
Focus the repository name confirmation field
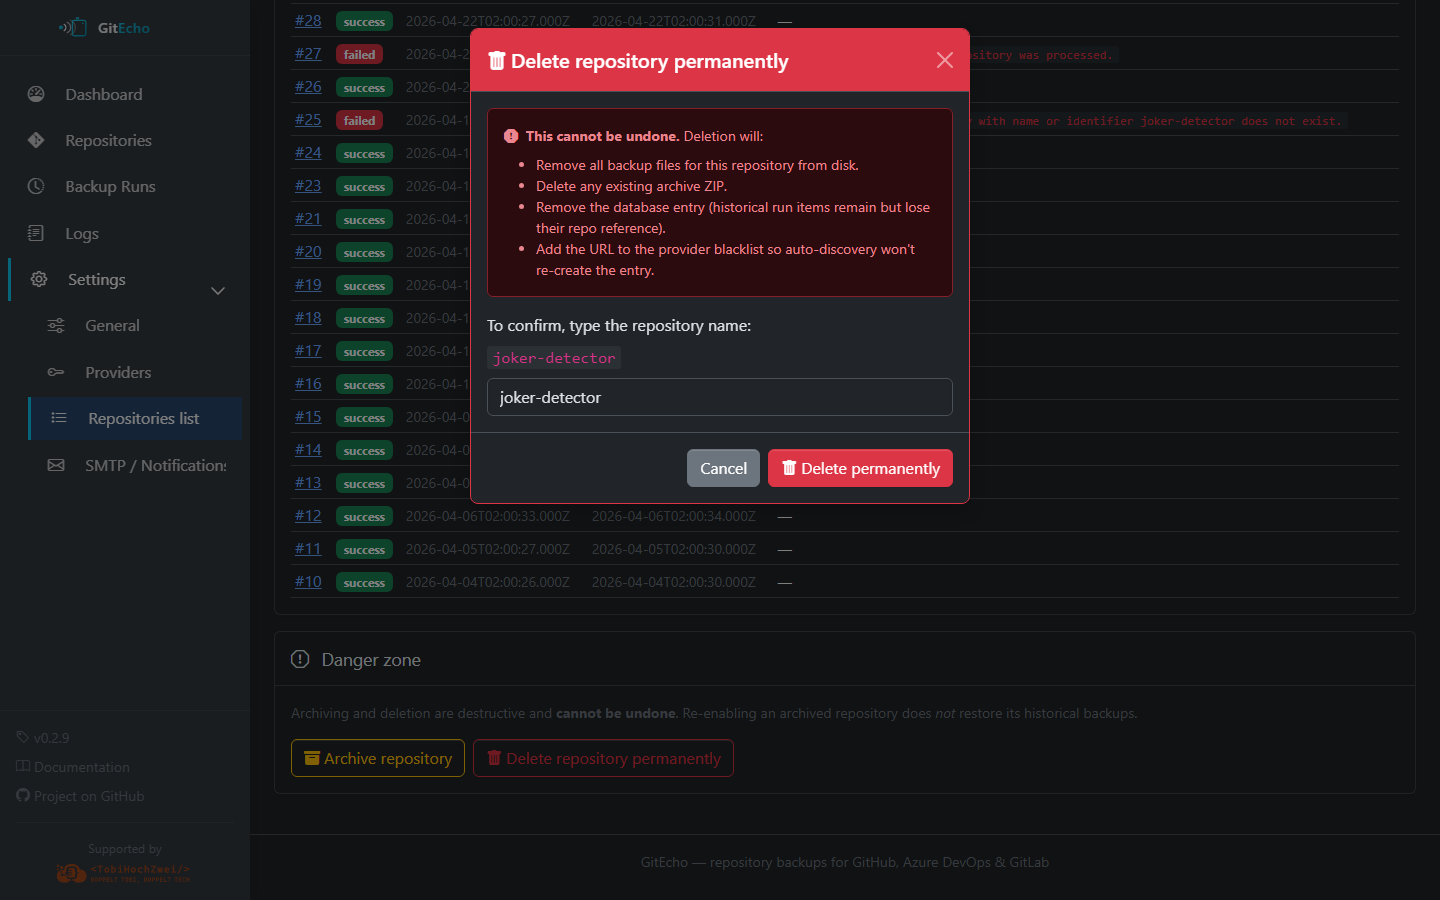coord(719,397)
